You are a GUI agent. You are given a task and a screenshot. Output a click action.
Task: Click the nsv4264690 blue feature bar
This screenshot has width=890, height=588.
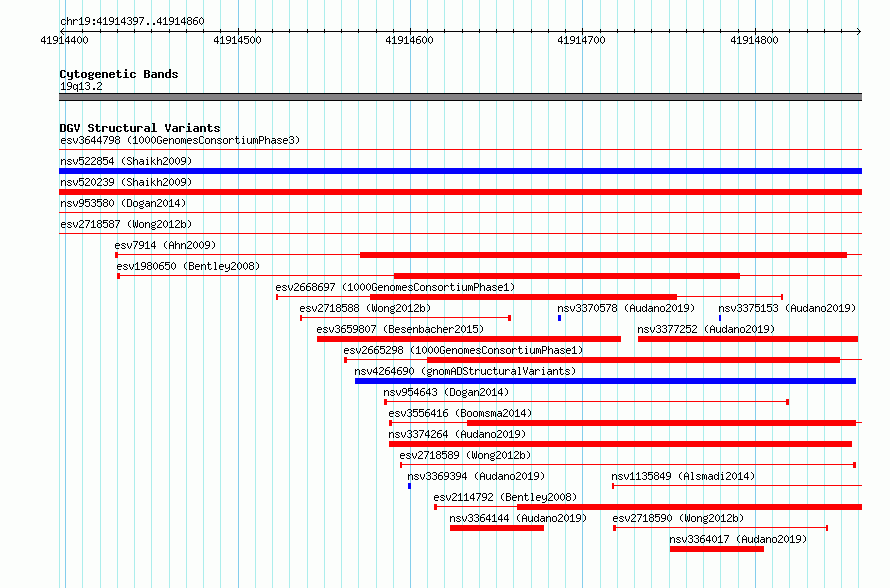(x=605, y=381)
